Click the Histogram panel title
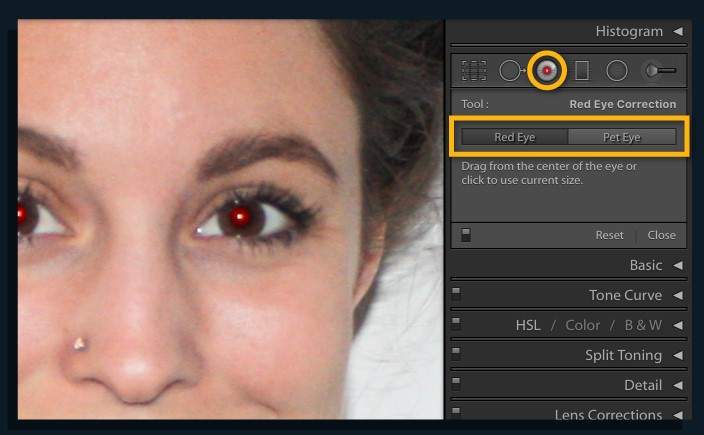Screen dimensions: 704x435 pyautogui.click(x=629, y=31)
